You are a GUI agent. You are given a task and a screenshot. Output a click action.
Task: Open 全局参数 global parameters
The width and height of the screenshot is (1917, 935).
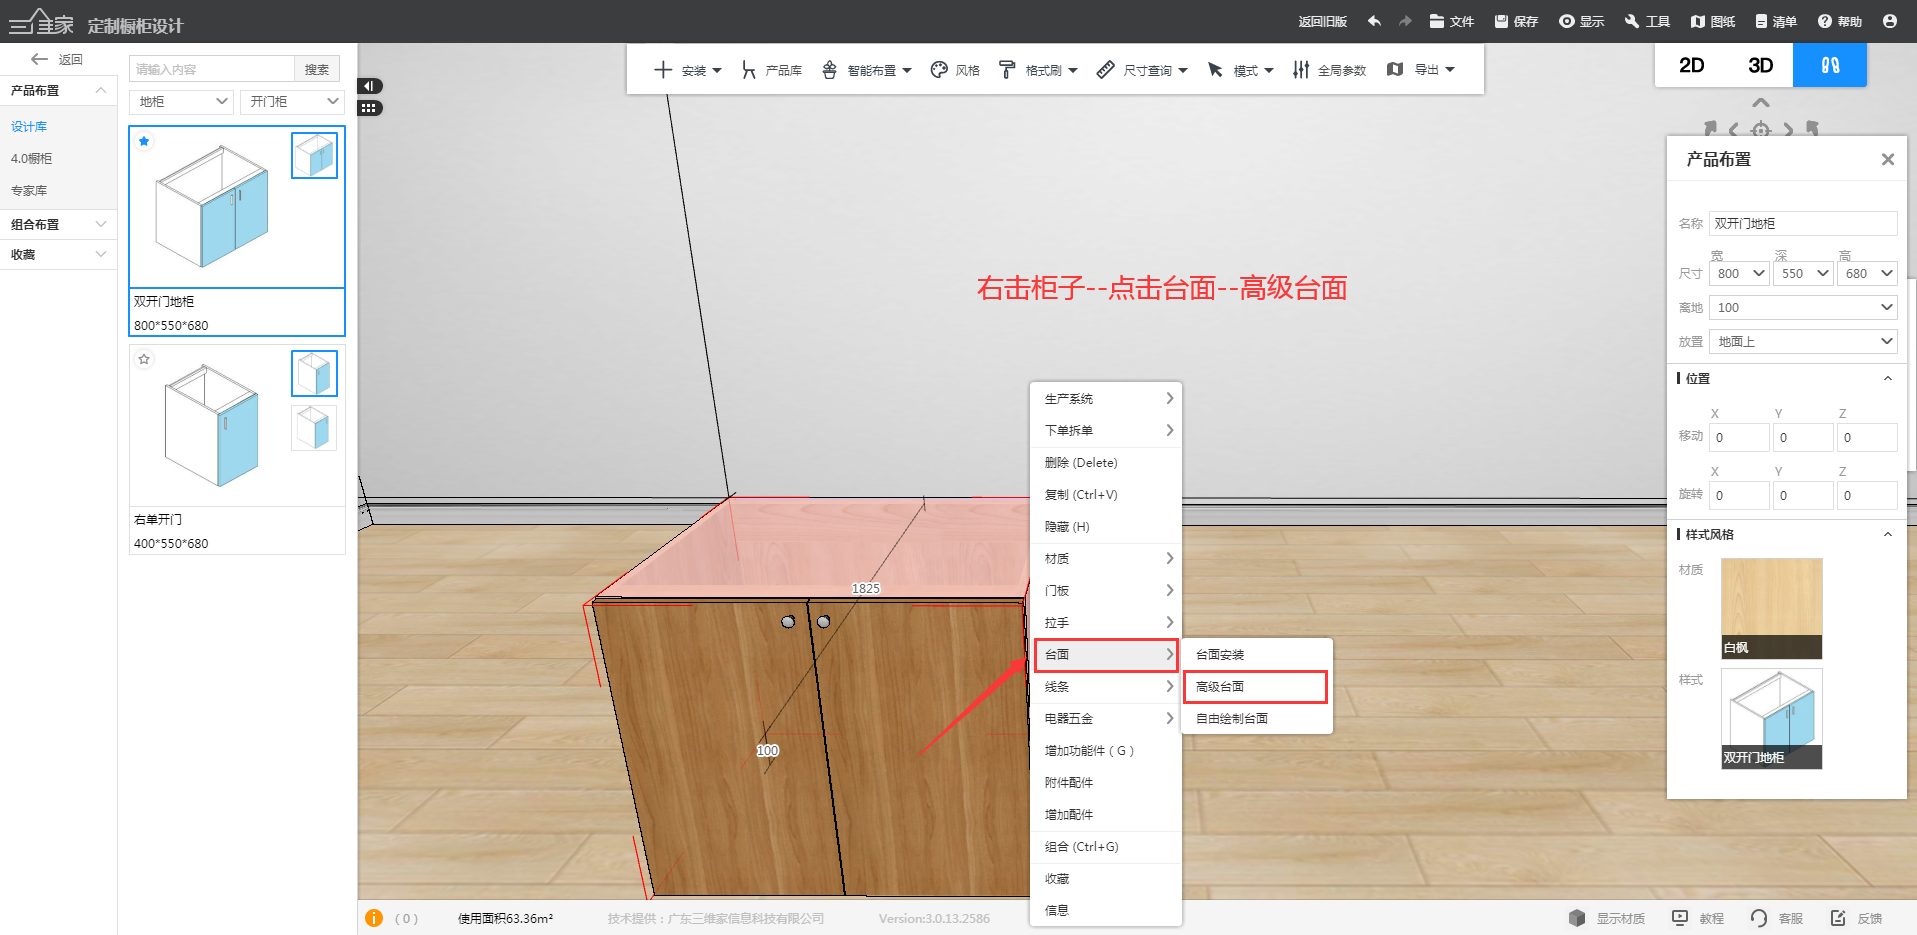coord(1329,70)
